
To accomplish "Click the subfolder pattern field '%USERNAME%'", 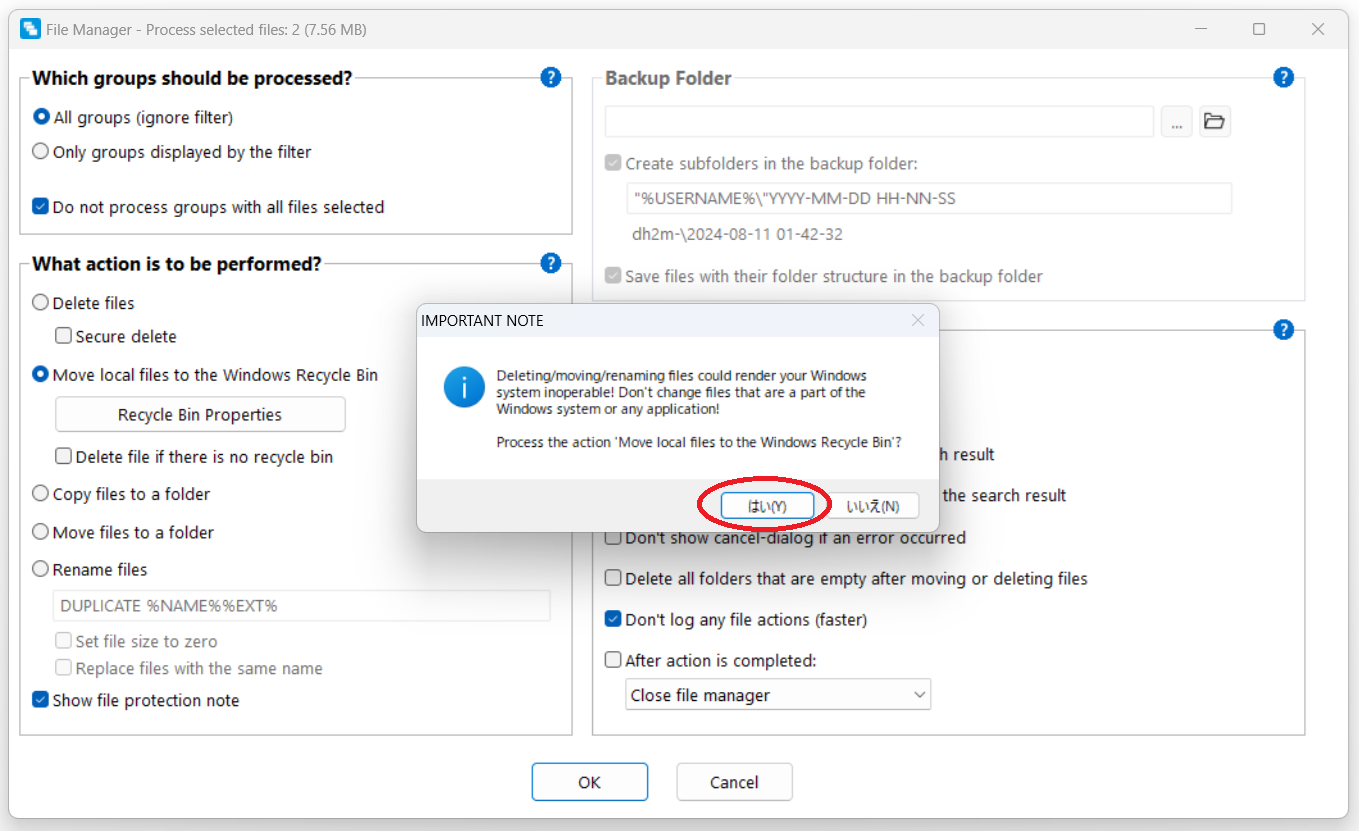I will click(x=929, y=198).
